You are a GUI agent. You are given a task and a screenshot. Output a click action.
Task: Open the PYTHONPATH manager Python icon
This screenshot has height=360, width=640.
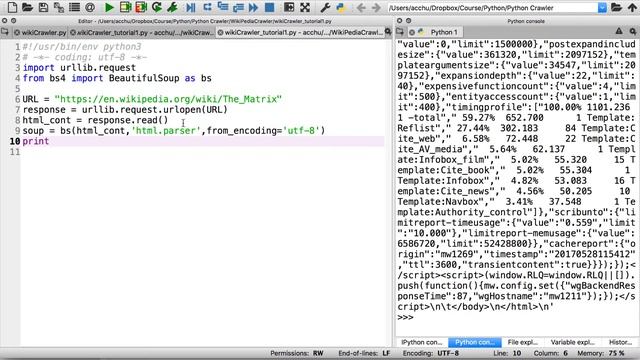click(x=341, y=7)
